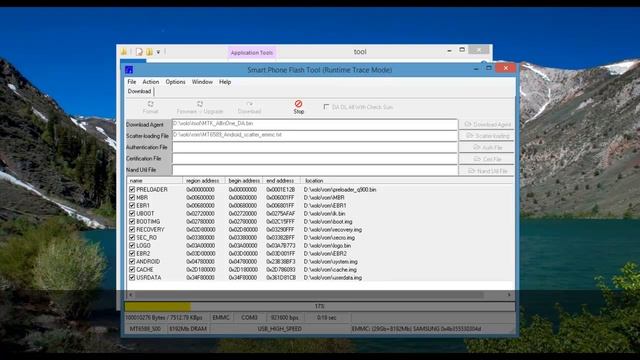Uncheck the BOOTIMG partition checkbox
The image size is (640, 360).
coord(132,221)
